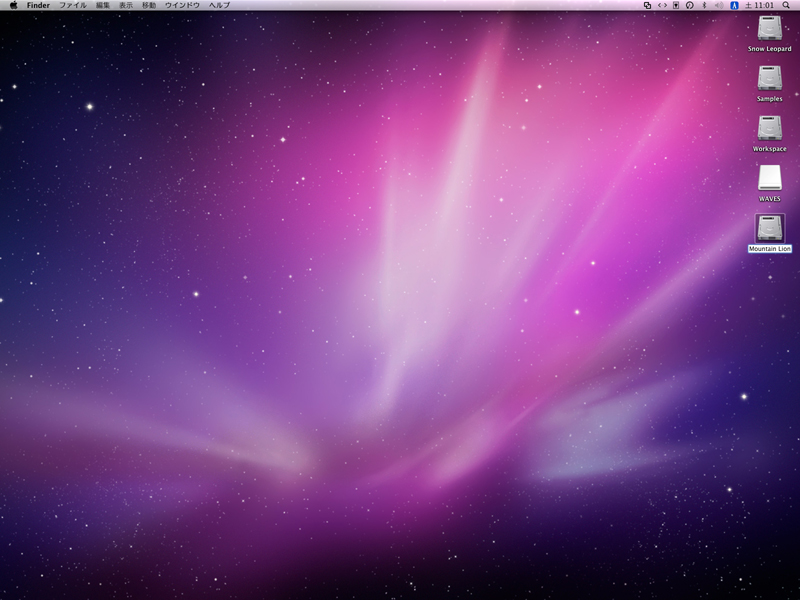Open the 編集 menu

[x=103, y=5]
